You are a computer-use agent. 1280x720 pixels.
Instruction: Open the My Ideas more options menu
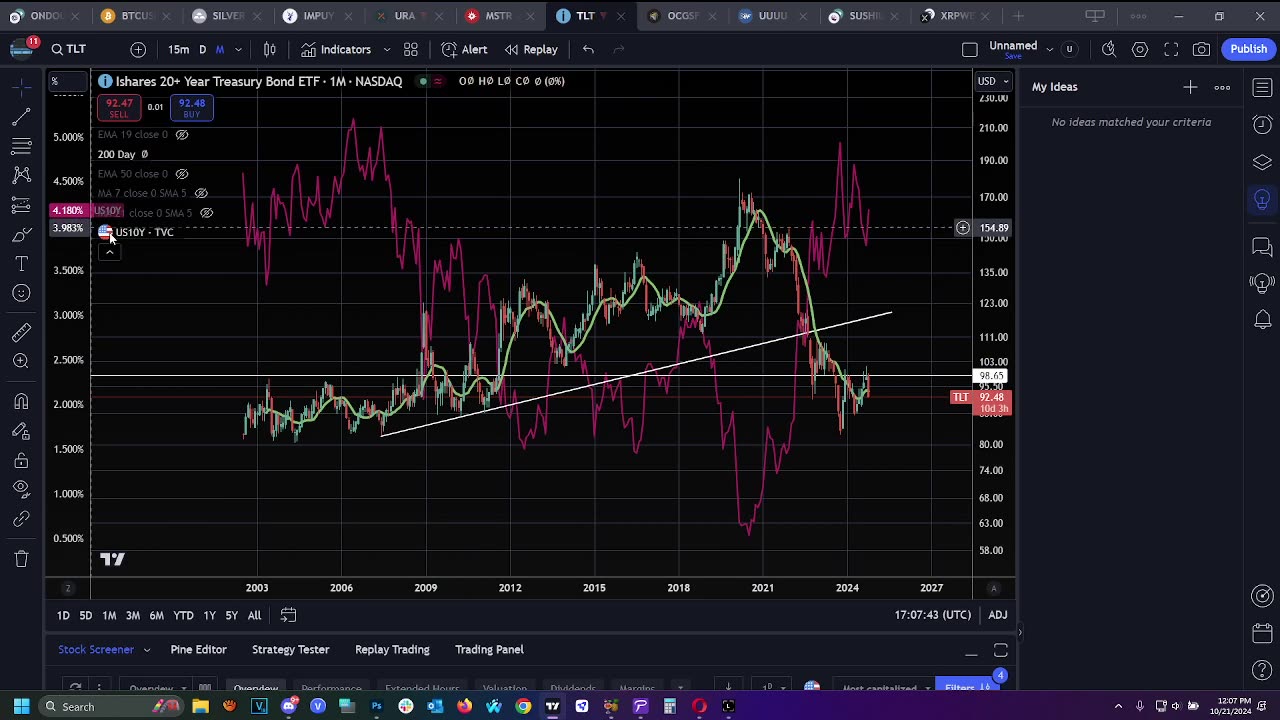pos(1222,87)
